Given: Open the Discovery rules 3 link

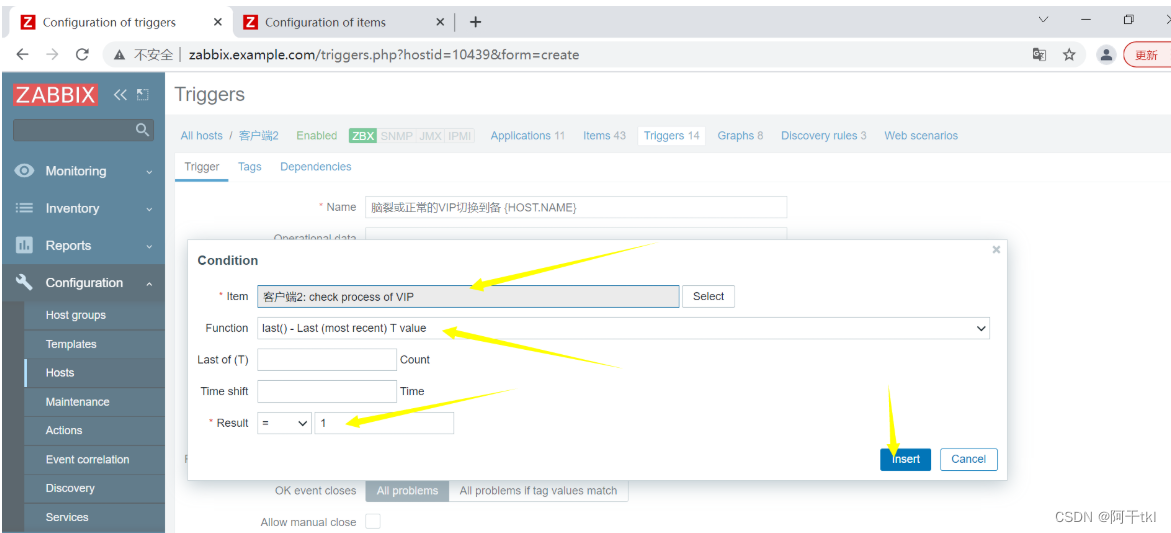Looking at the screenshot, I should (x=824, y=136).
